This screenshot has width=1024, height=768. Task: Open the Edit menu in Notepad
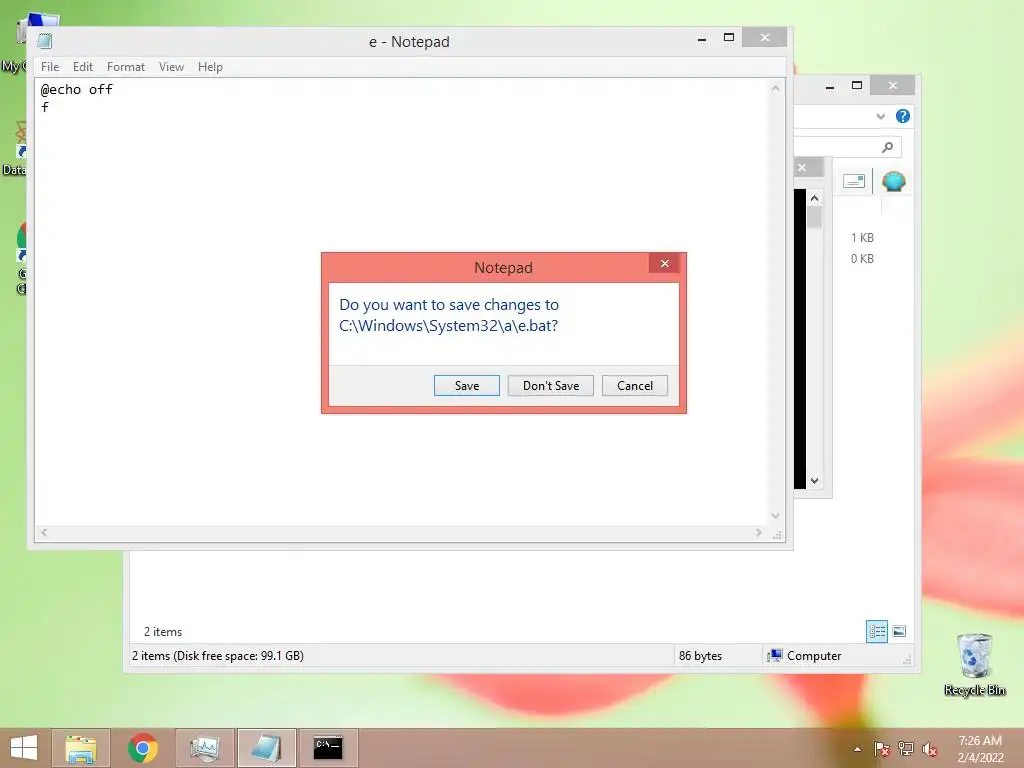point(82,67)
